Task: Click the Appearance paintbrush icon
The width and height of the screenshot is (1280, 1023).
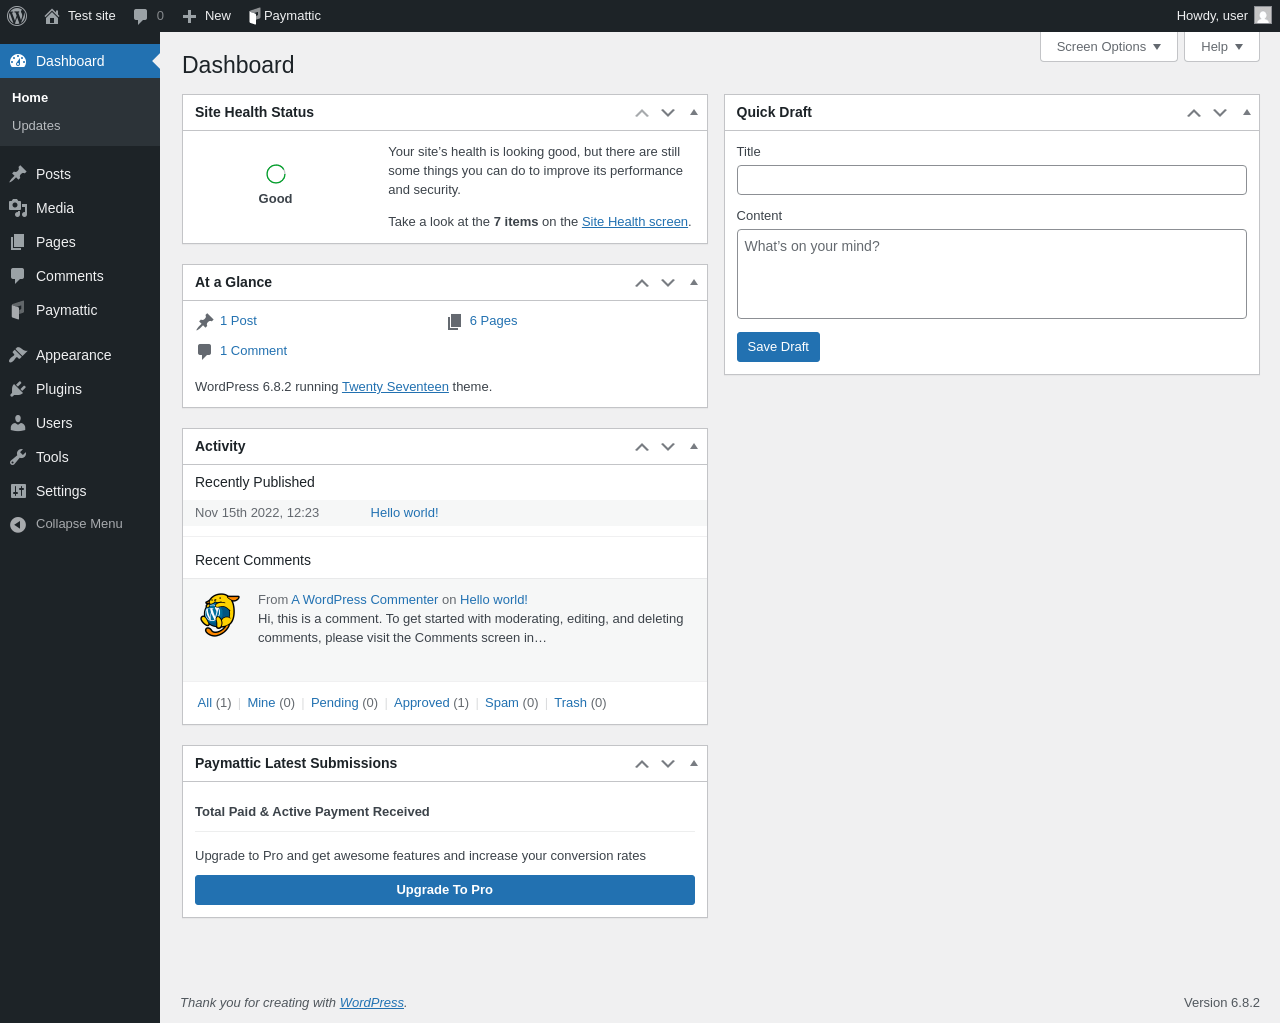Action: [x=18, y=355]
